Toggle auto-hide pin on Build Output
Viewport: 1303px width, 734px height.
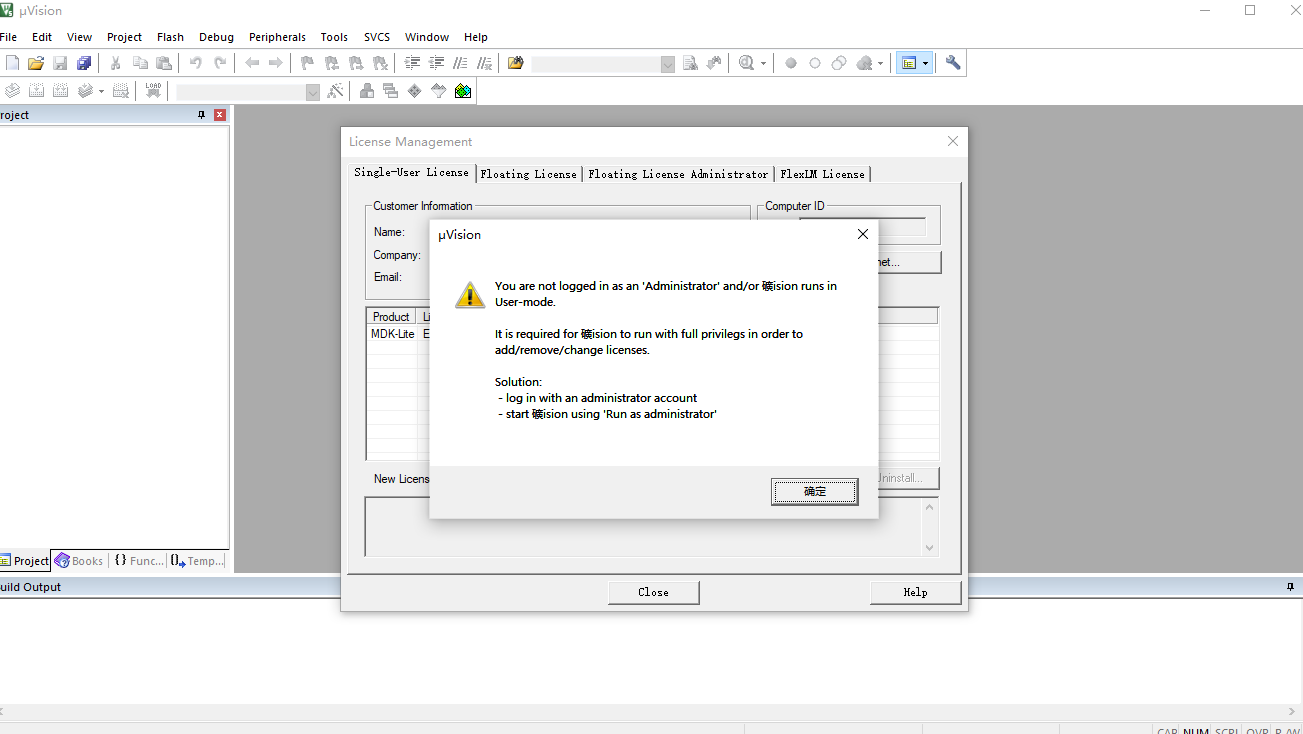click(1290, 587)
